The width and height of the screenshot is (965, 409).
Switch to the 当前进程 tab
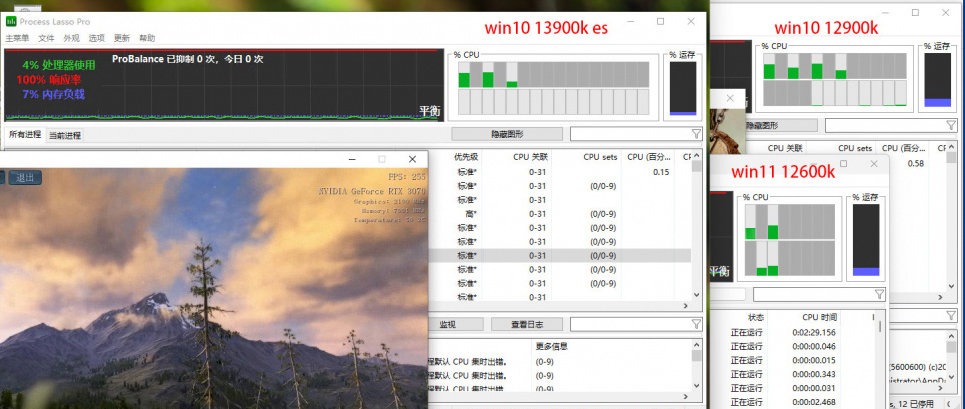[65, 135]
